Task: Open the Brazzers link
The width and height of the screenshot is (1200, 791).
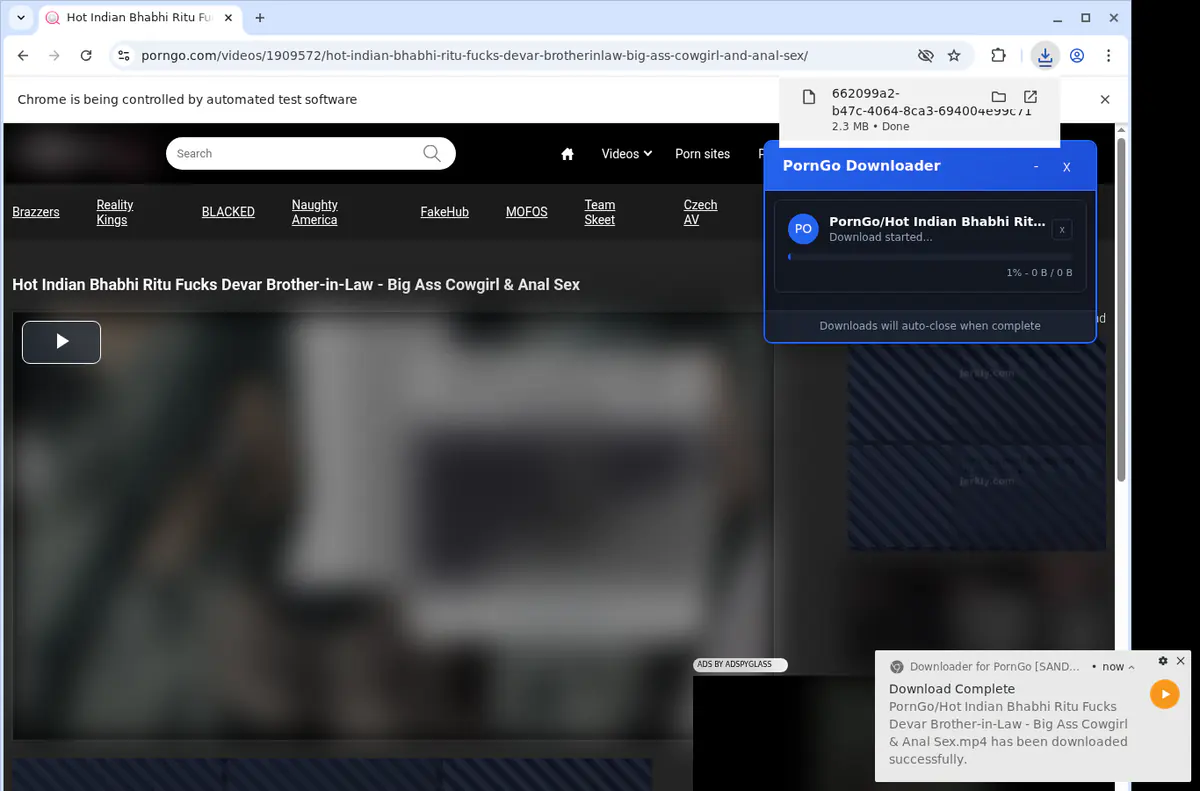Action: coord(36,212)
